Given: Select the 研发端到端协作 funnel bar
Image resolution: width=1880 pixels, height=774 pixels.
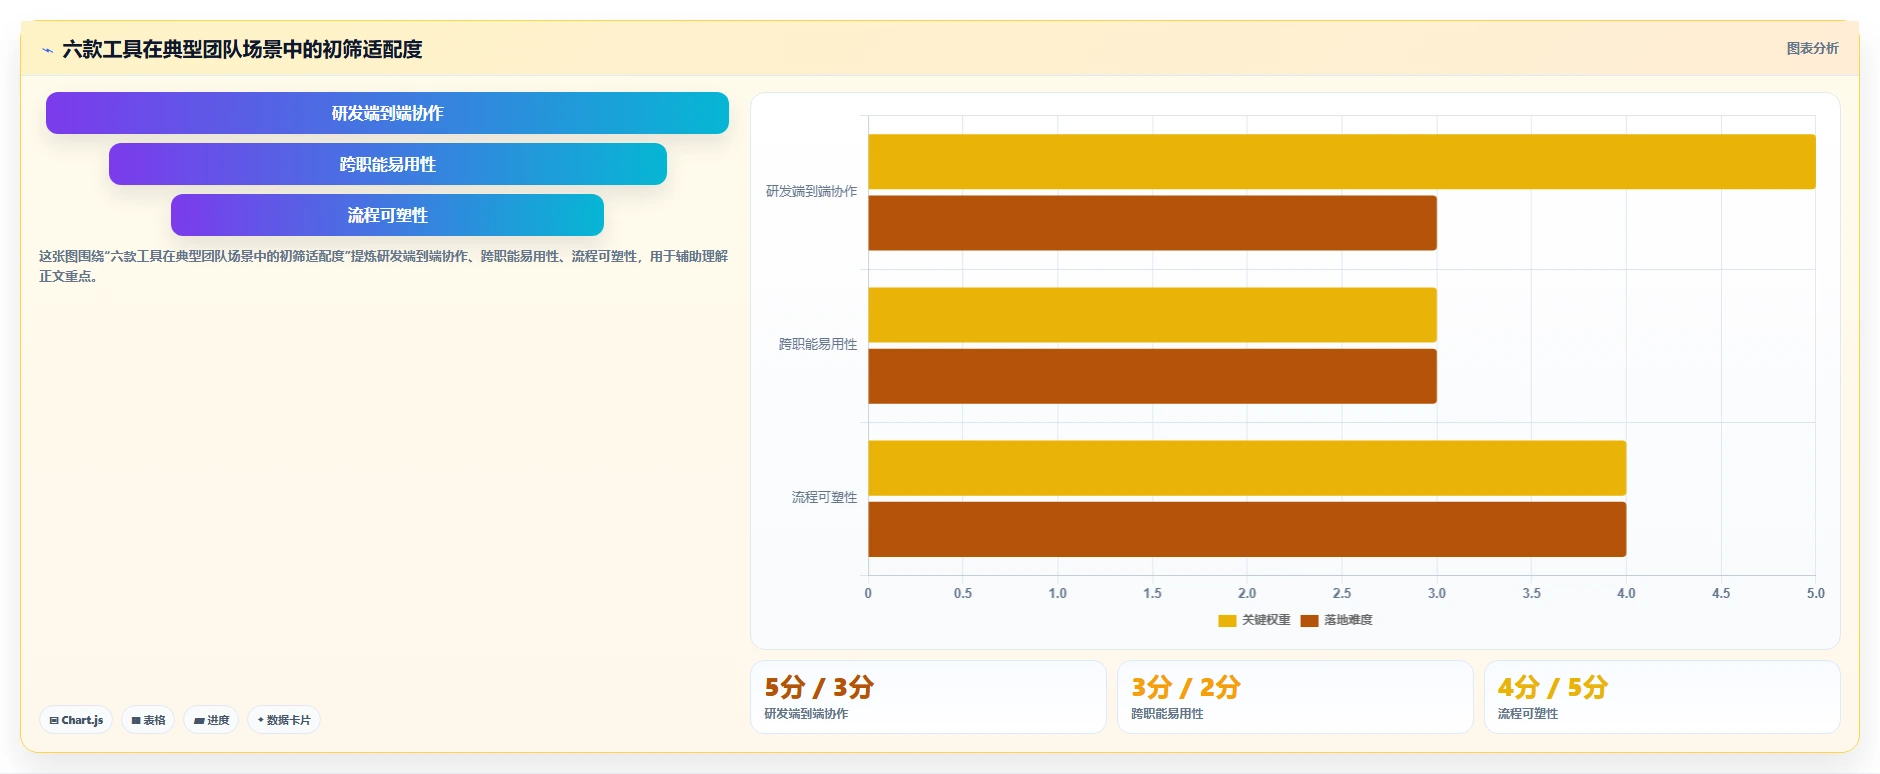Looking at the screenshot, I should [387, 113].
